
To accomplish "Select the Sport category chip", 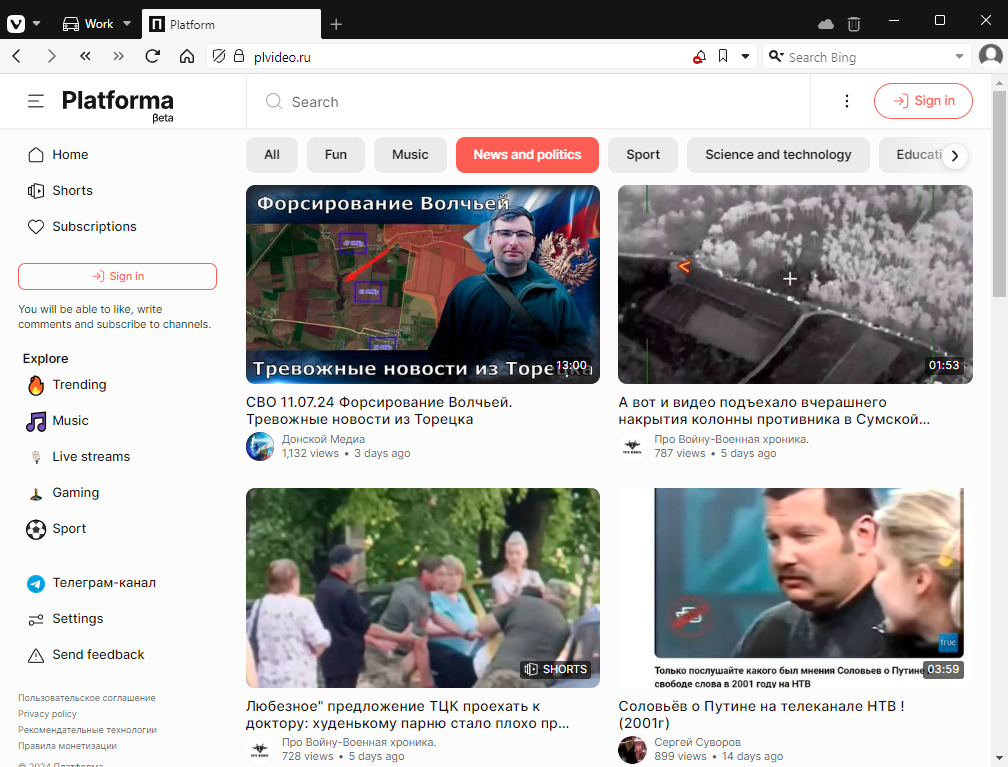I will click(643, 155).
